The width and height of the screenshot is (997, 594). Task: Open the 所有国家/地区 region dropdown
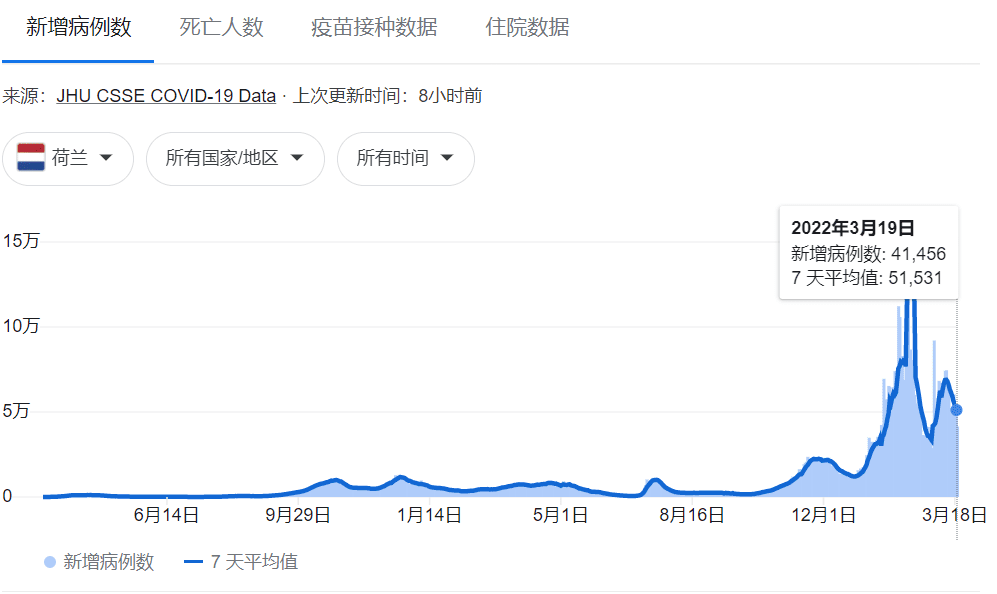coord(235,158)
